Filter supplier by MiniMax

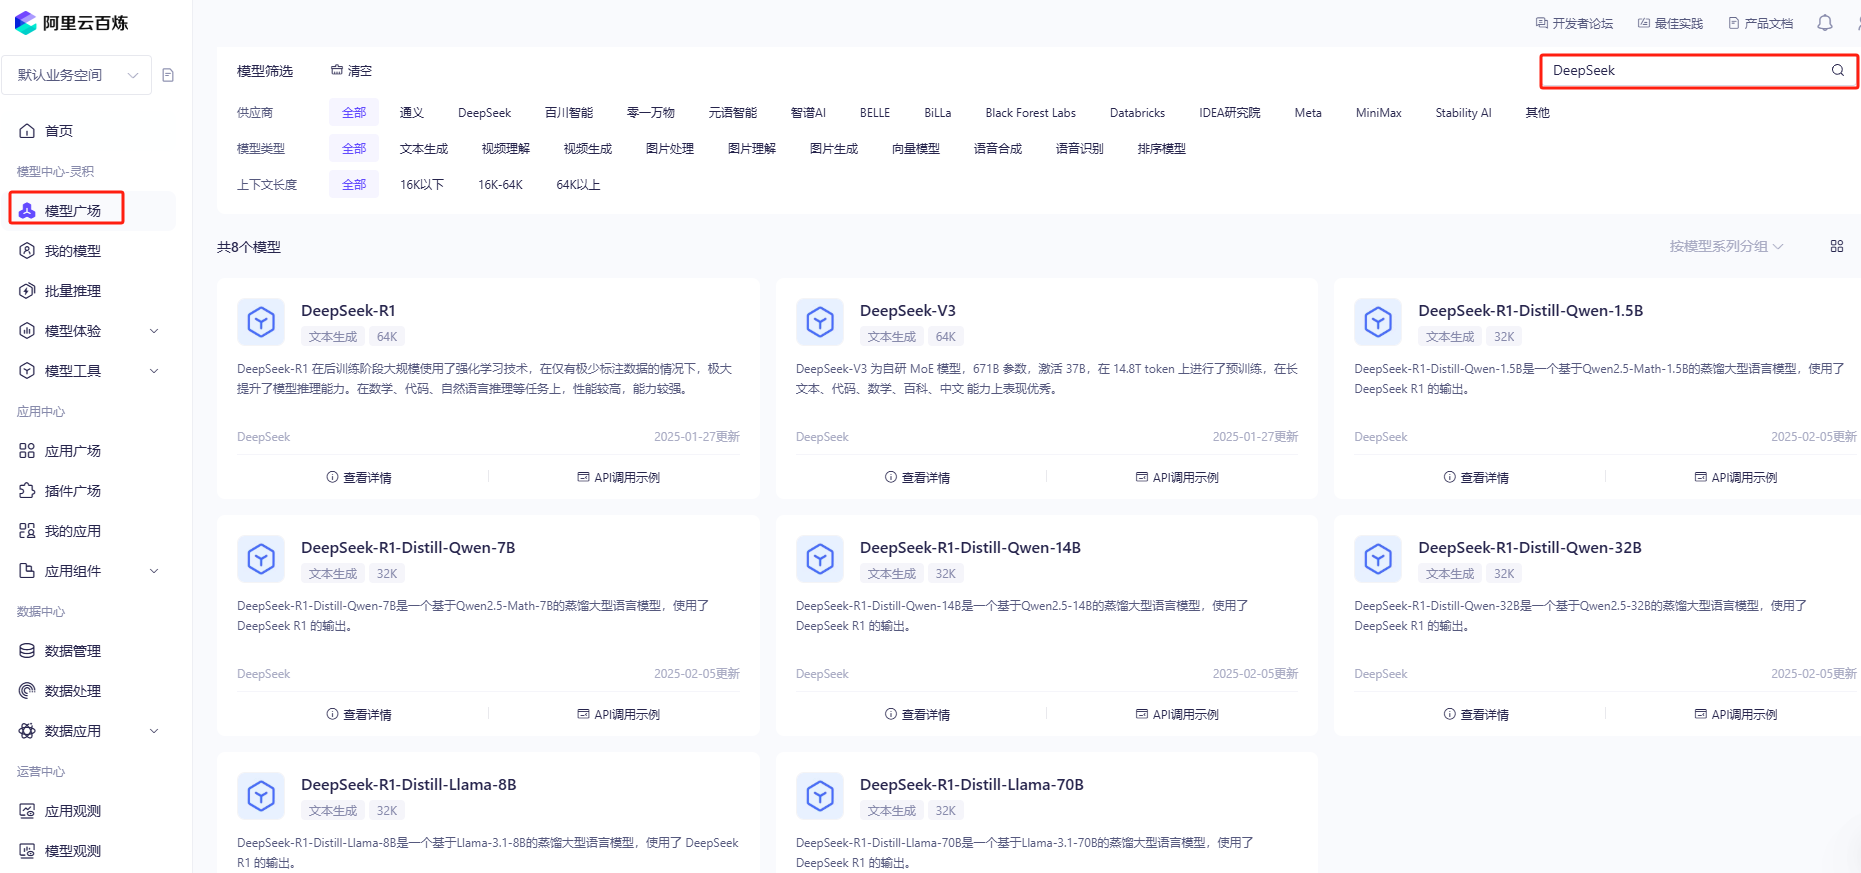click(1379, 113)
